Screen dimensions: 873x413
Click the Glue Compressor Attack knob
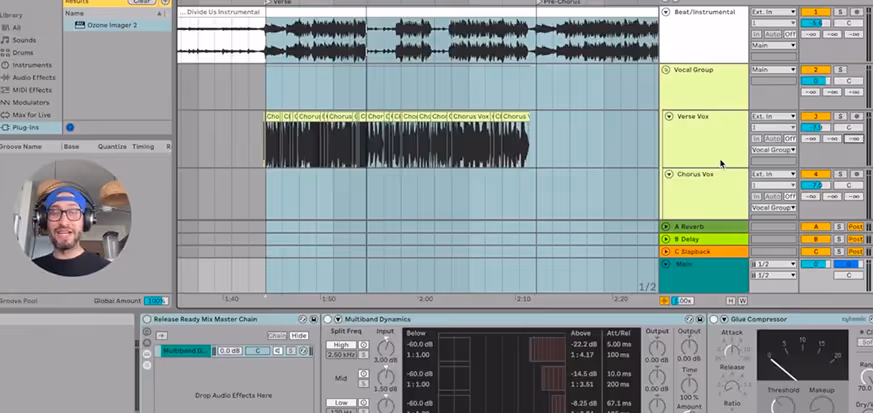coord(732,350)
